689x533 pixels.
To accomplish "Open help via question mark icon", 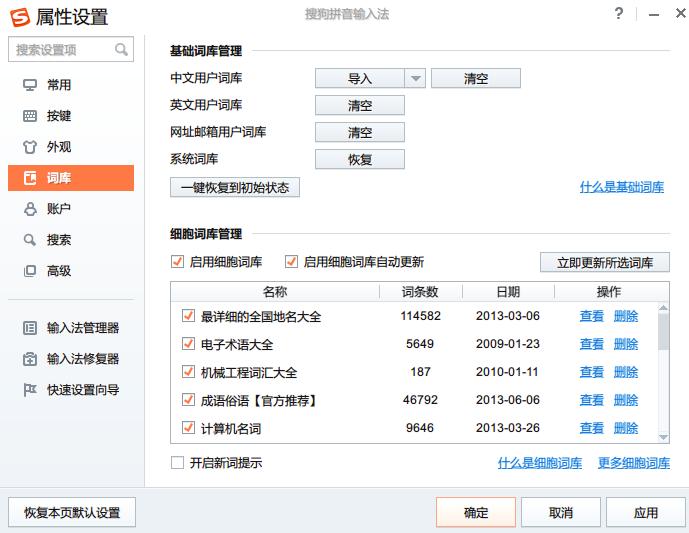I will click(619, 14).
